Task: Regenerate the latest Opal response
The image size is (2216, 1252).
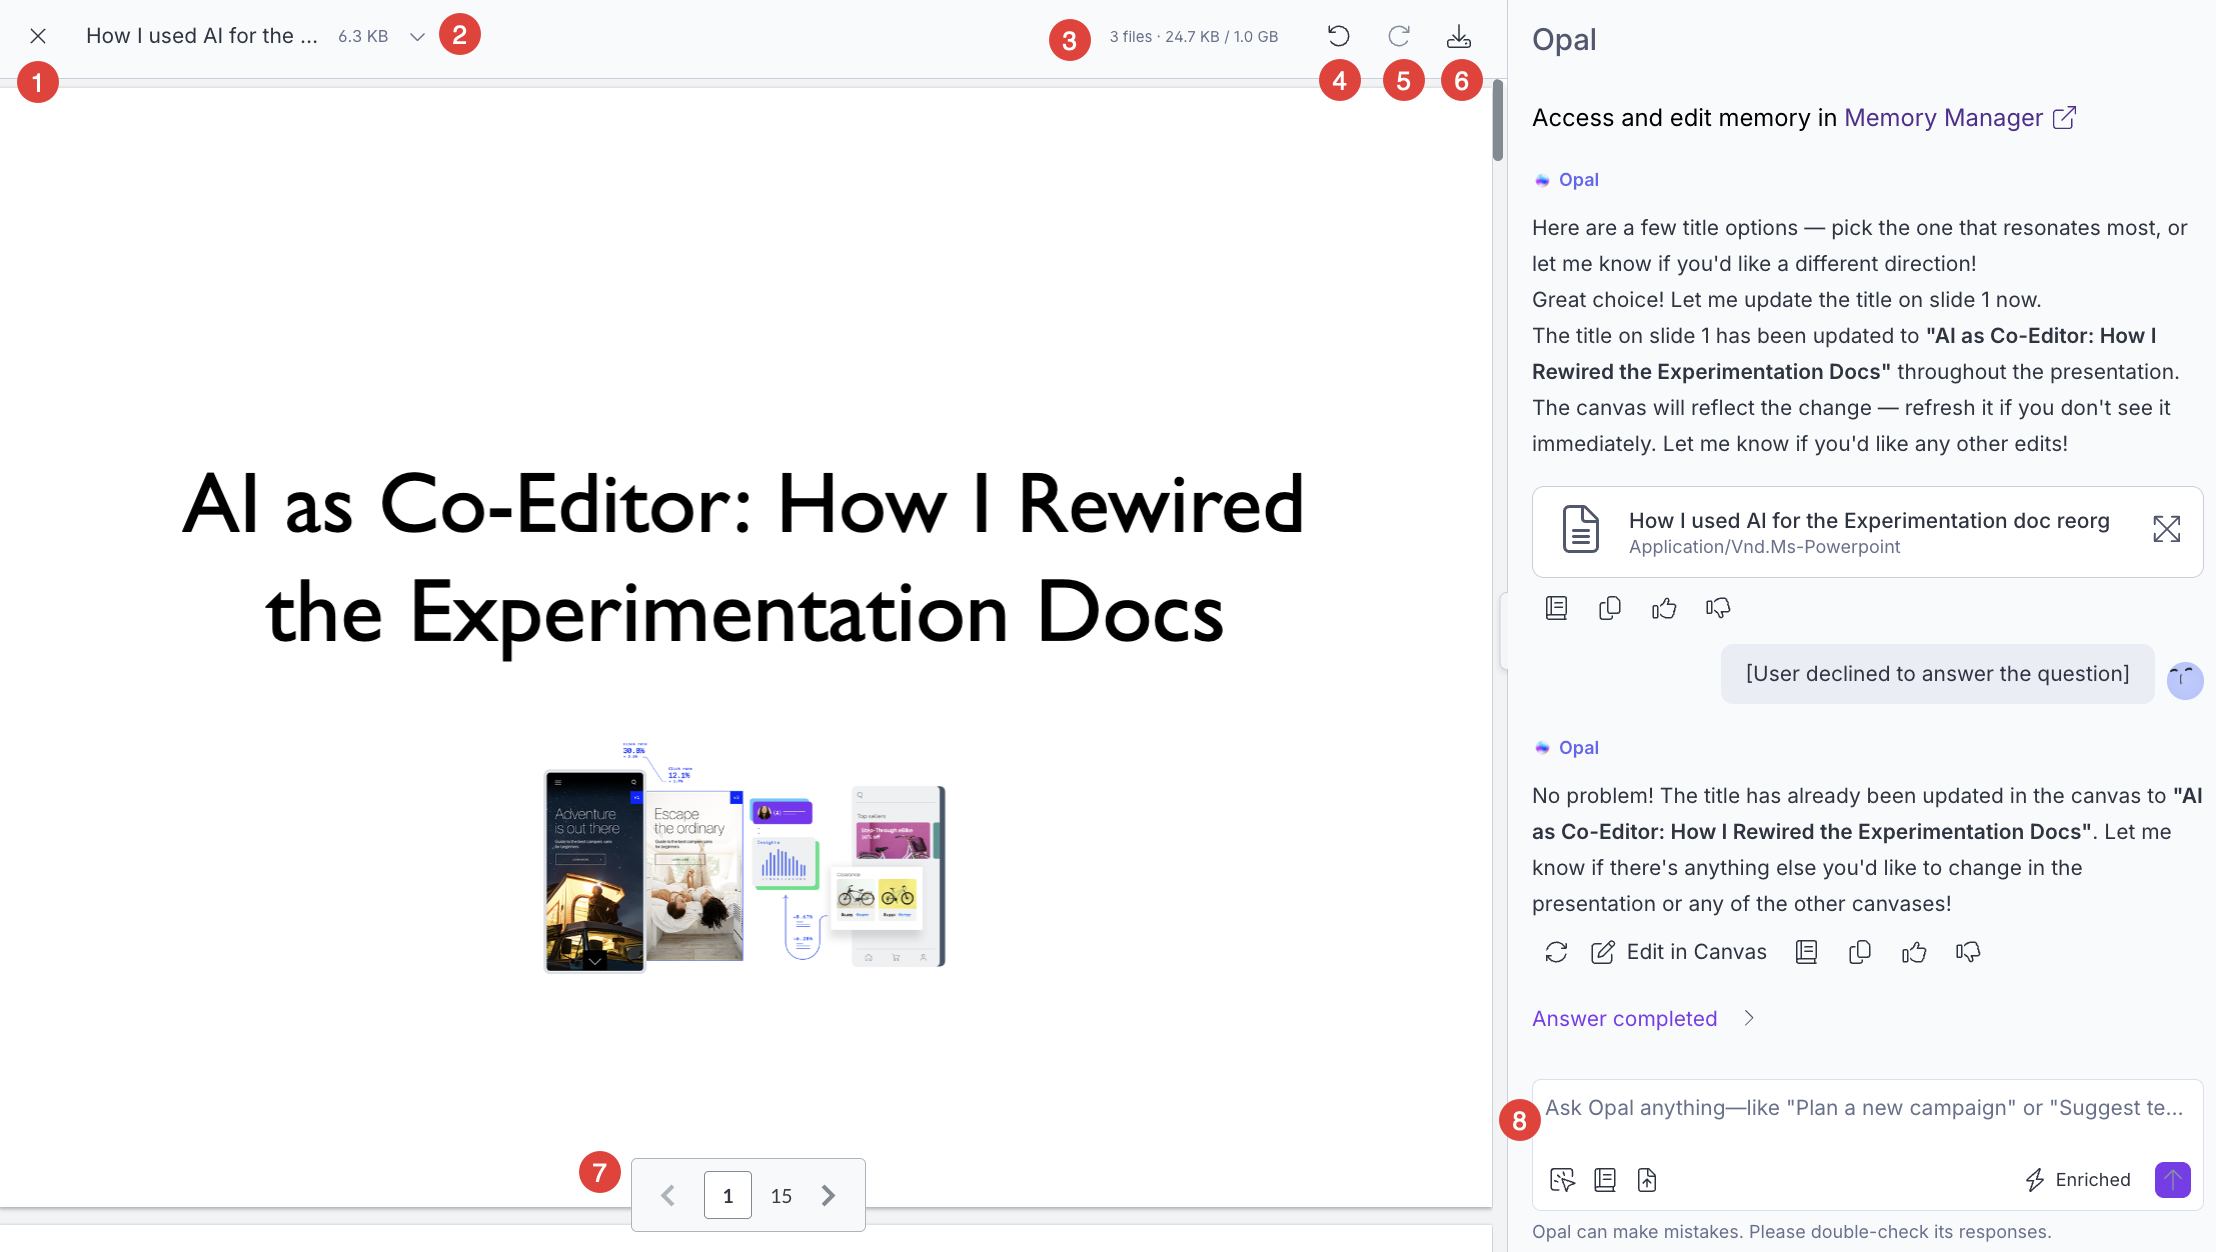Action: coord(1556,952)
